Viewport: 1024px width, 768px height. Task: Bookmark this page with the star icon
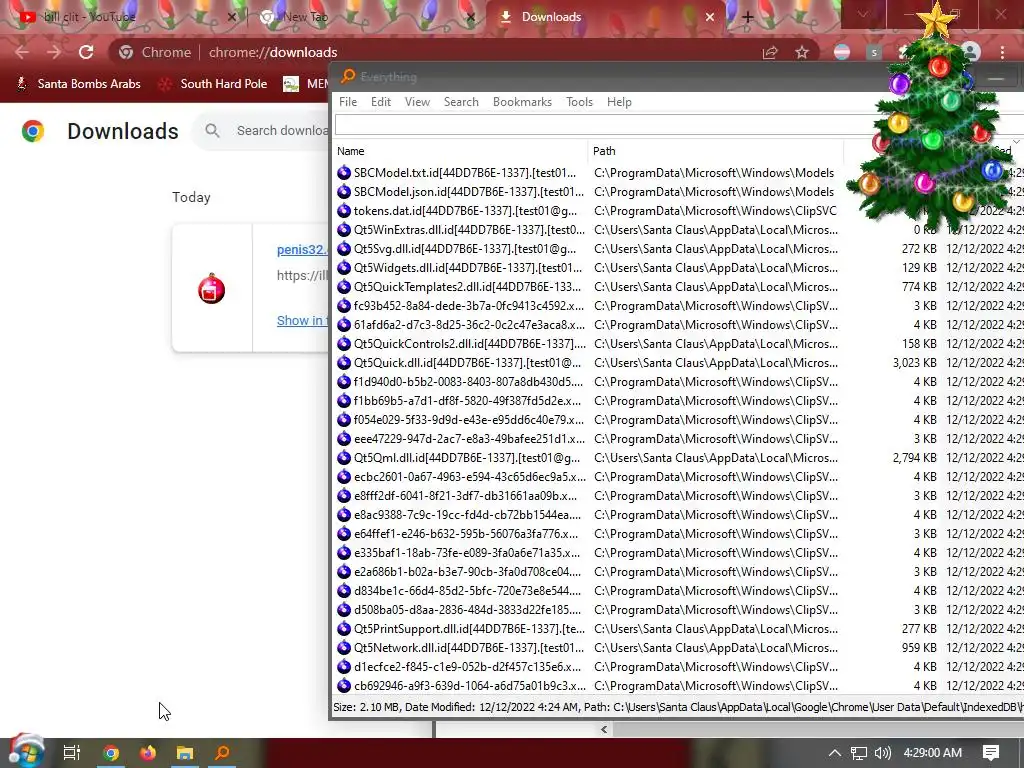802,52
